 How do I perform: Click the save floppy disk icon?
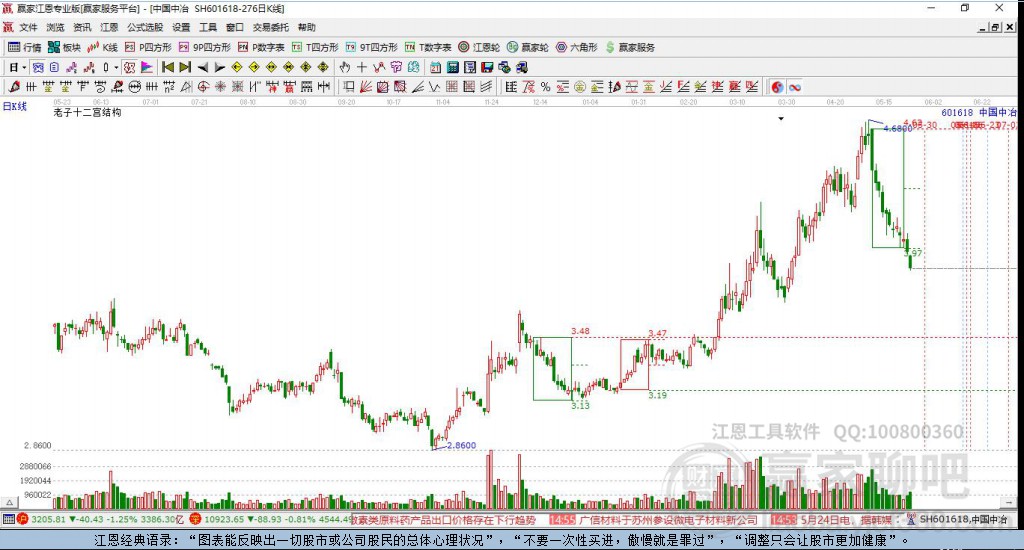point(487,67)
